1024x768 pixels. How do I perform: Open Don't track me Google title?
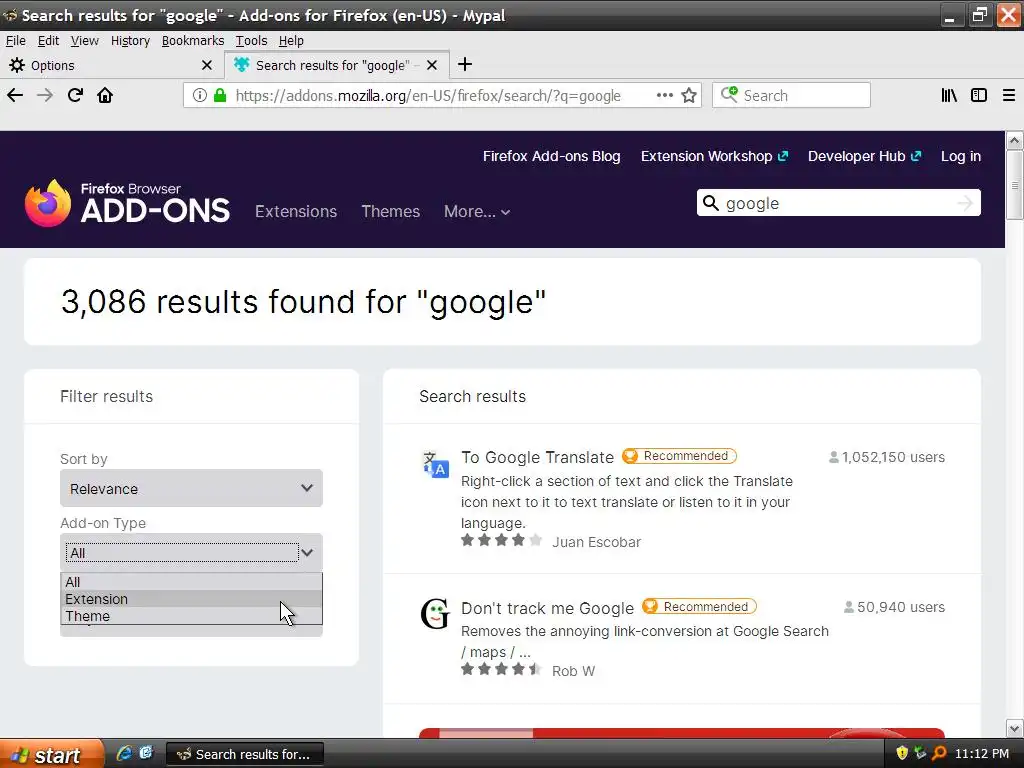click(x=547, y=608)
